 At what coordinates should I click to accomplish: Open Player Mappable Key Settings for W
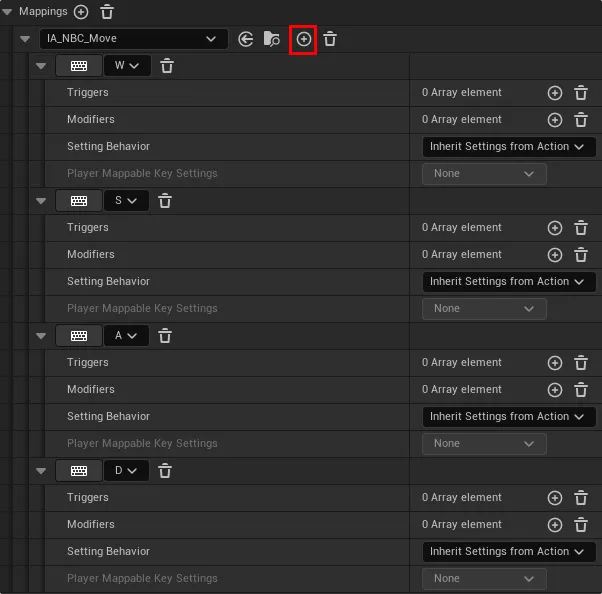click(484, 174)
